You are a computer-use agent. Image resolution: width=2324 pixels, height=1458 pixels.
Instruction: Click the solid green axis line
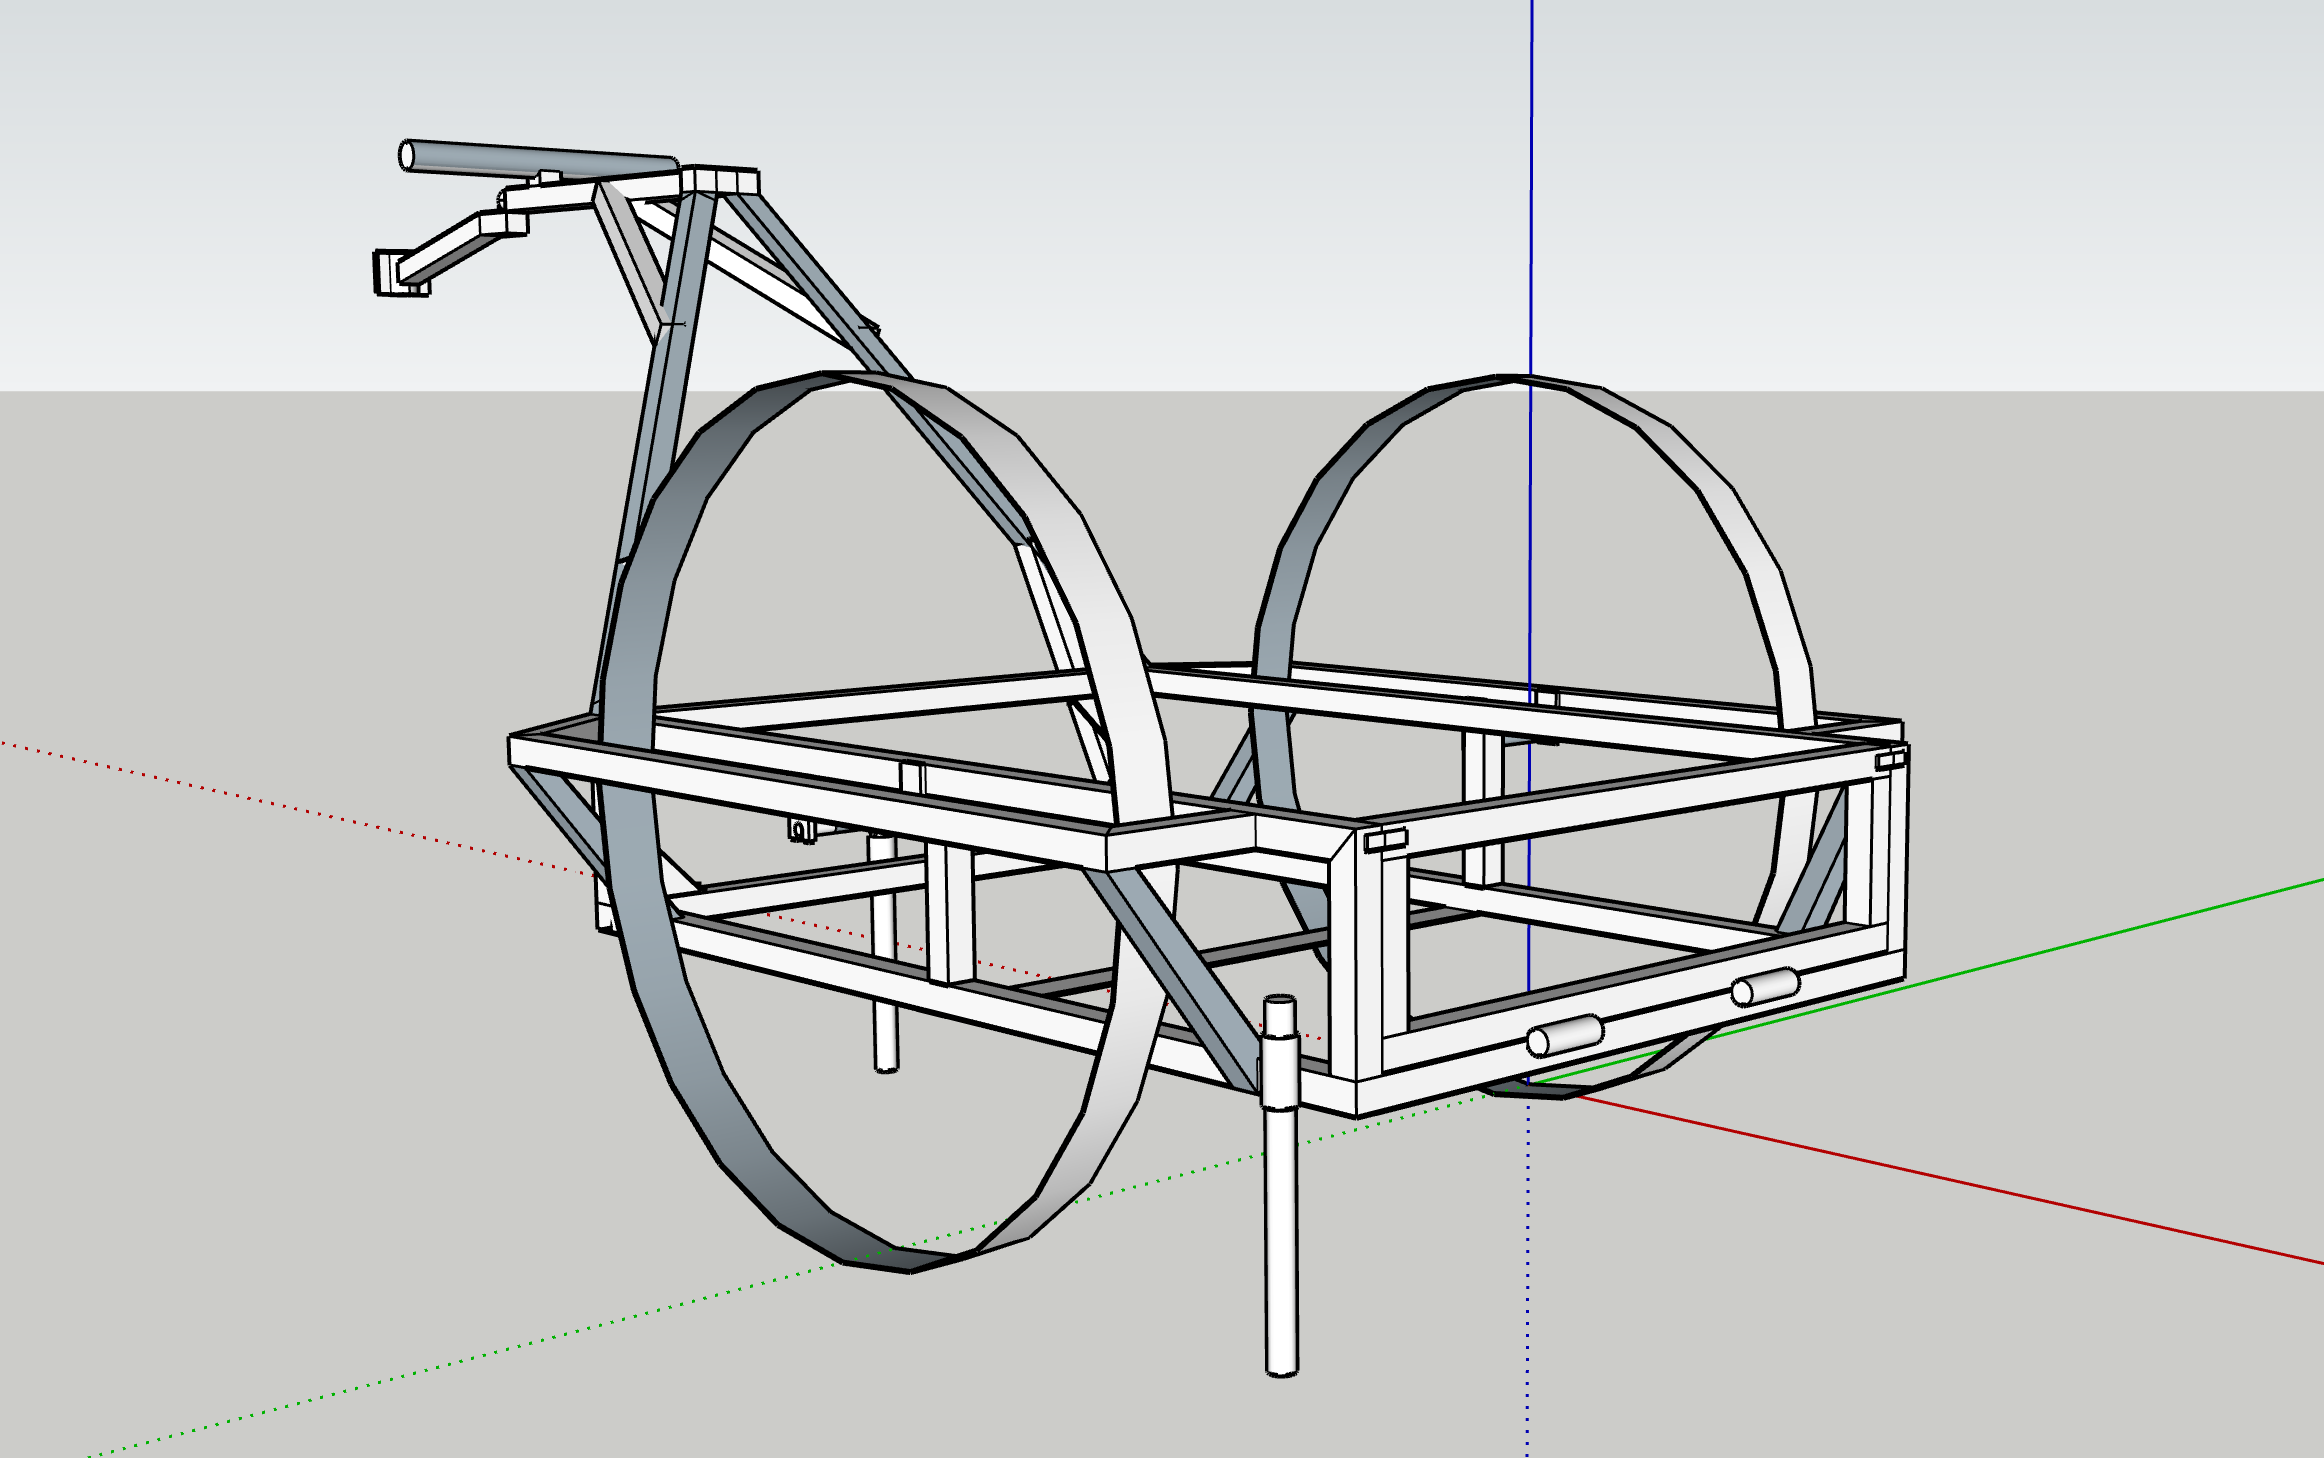(x=2100, y=936)
